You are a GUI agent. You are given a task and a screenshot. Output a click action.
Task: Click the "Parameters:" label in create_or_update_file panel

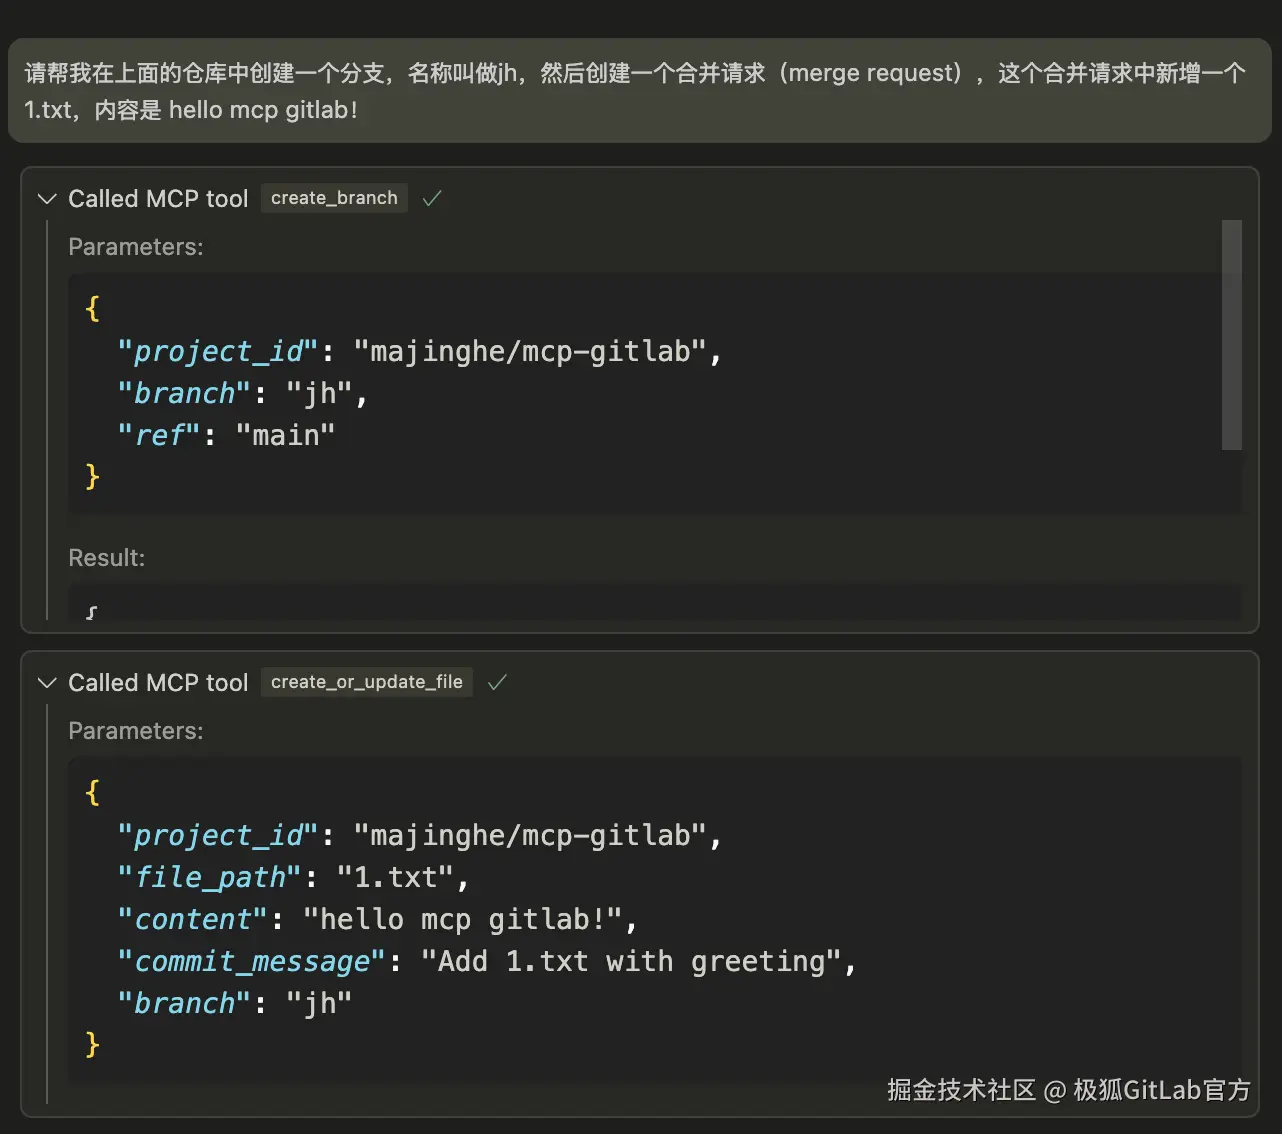coord(136,731)
